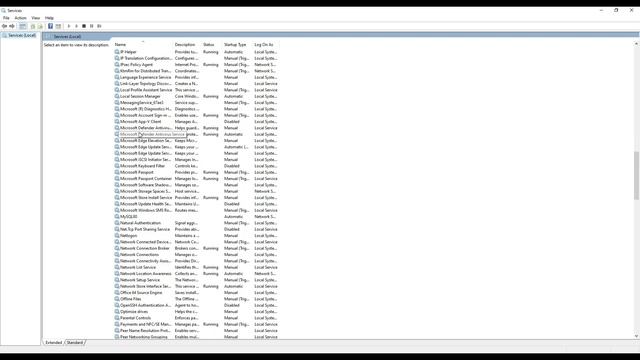This screenshot has width=640, height=360.
Task: Click the Stop Service square icon
Action: click(x=84, y=26)
